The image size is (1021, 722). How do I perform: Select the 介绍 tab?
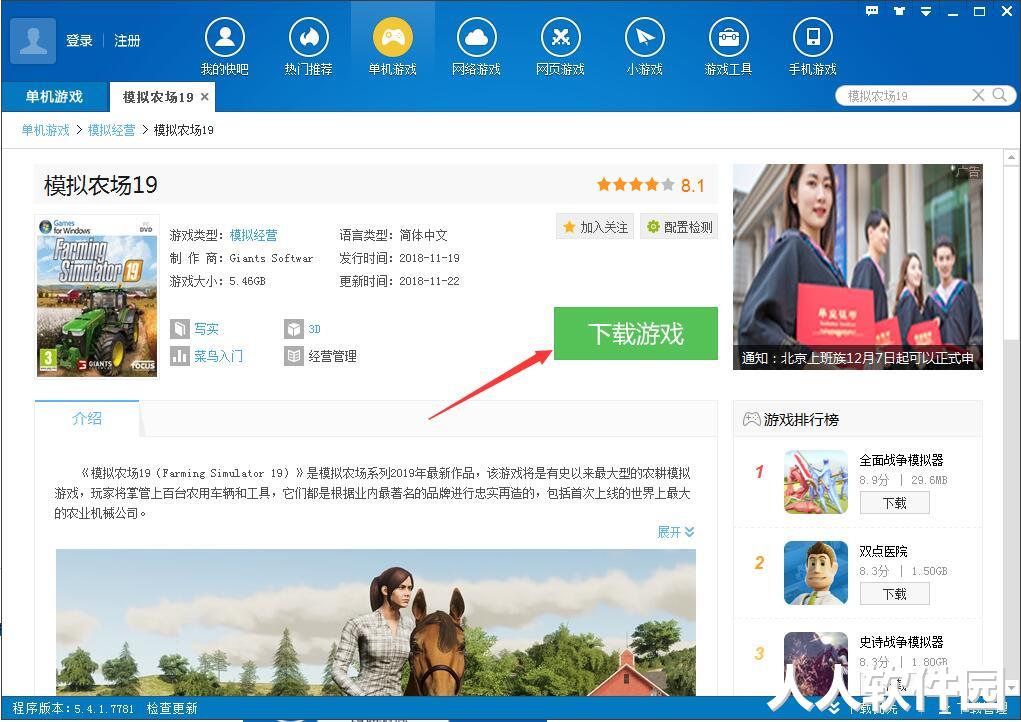point(87,418)
